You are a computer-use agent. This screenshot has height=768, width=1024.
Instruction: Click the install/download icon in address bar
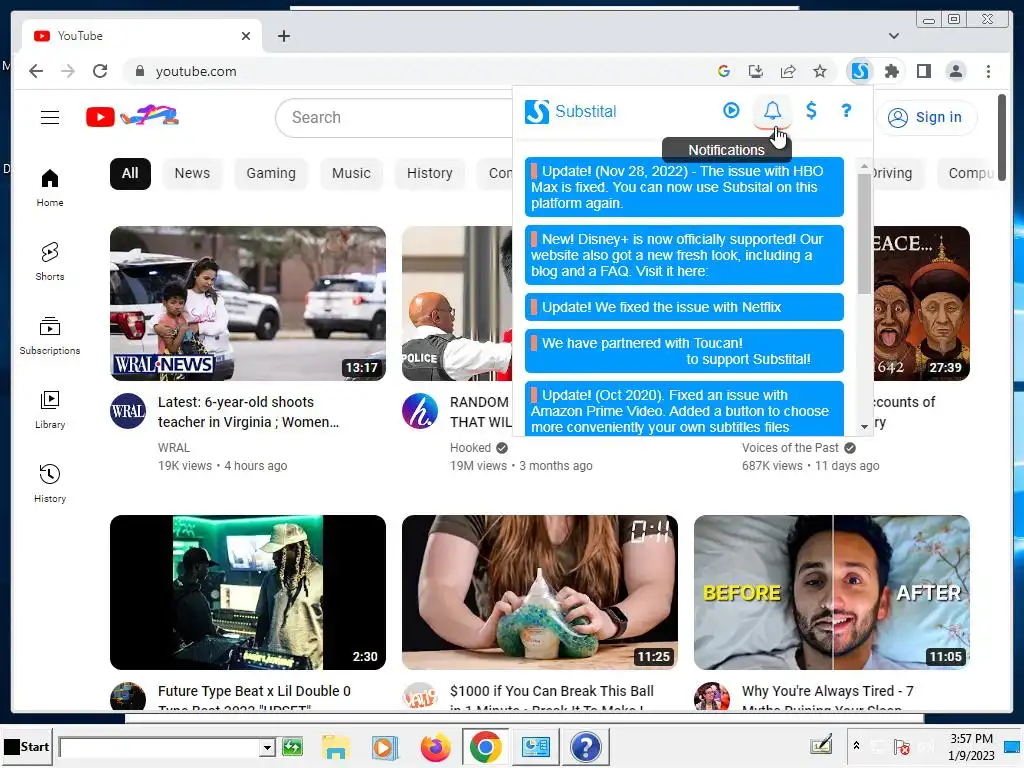[756, 71]
